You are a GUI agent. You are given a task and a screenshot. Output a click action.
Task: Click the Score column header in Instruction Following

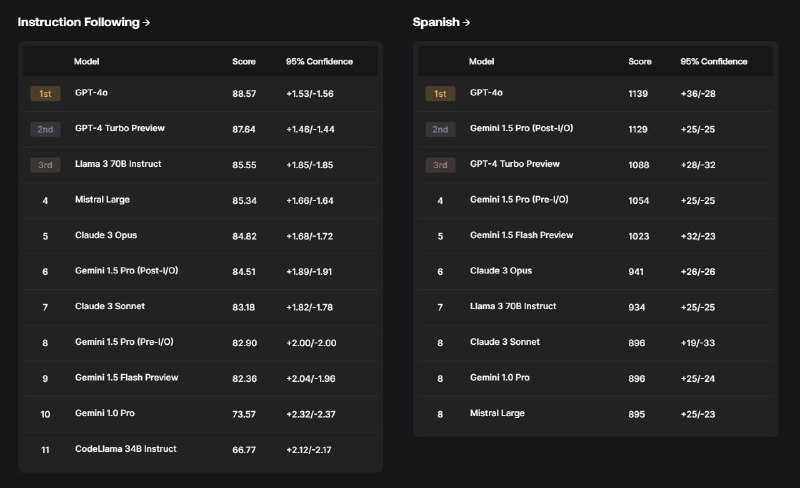point(244,62)
